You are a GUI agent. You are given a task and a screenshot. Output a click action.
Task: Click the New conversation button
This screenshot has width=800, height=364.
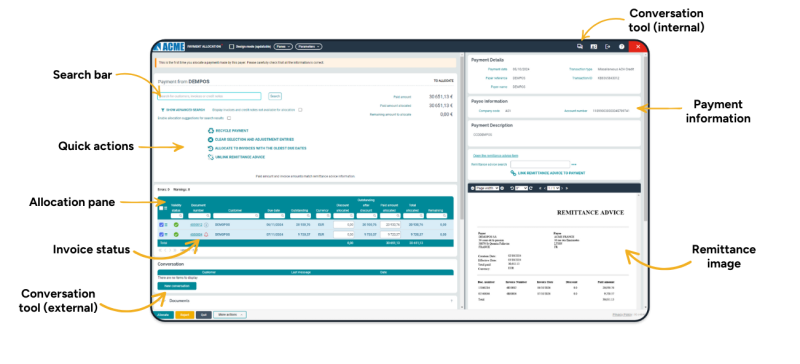[x=177, y=286]
